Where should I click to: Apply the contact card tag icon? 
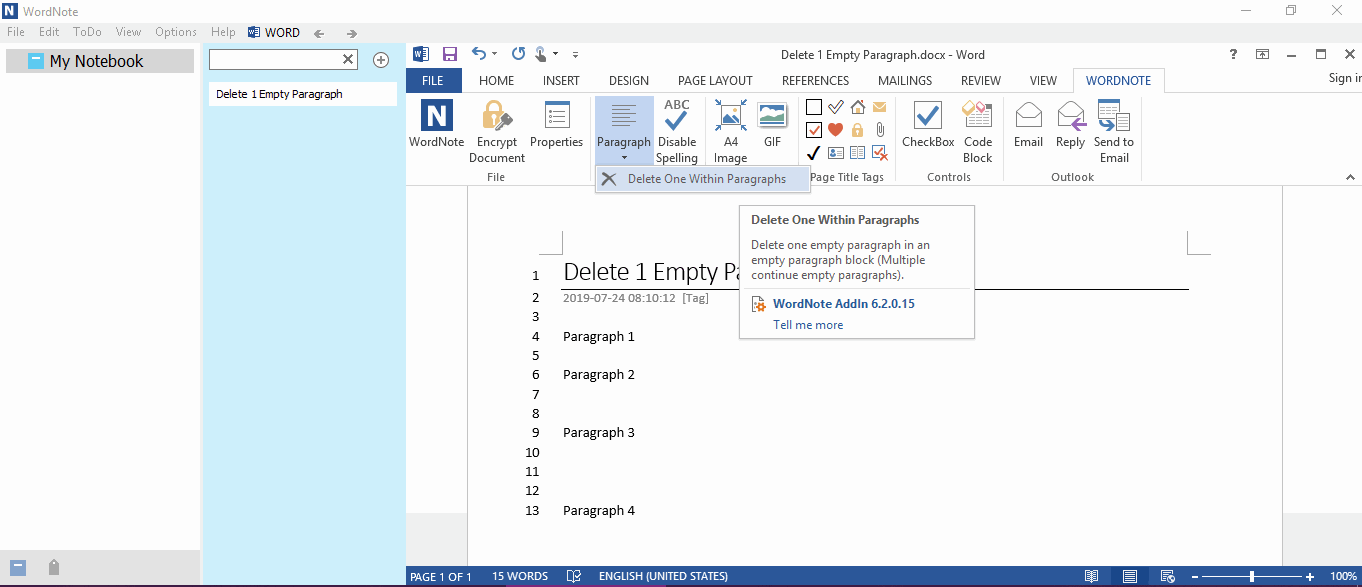click(835, 153)
